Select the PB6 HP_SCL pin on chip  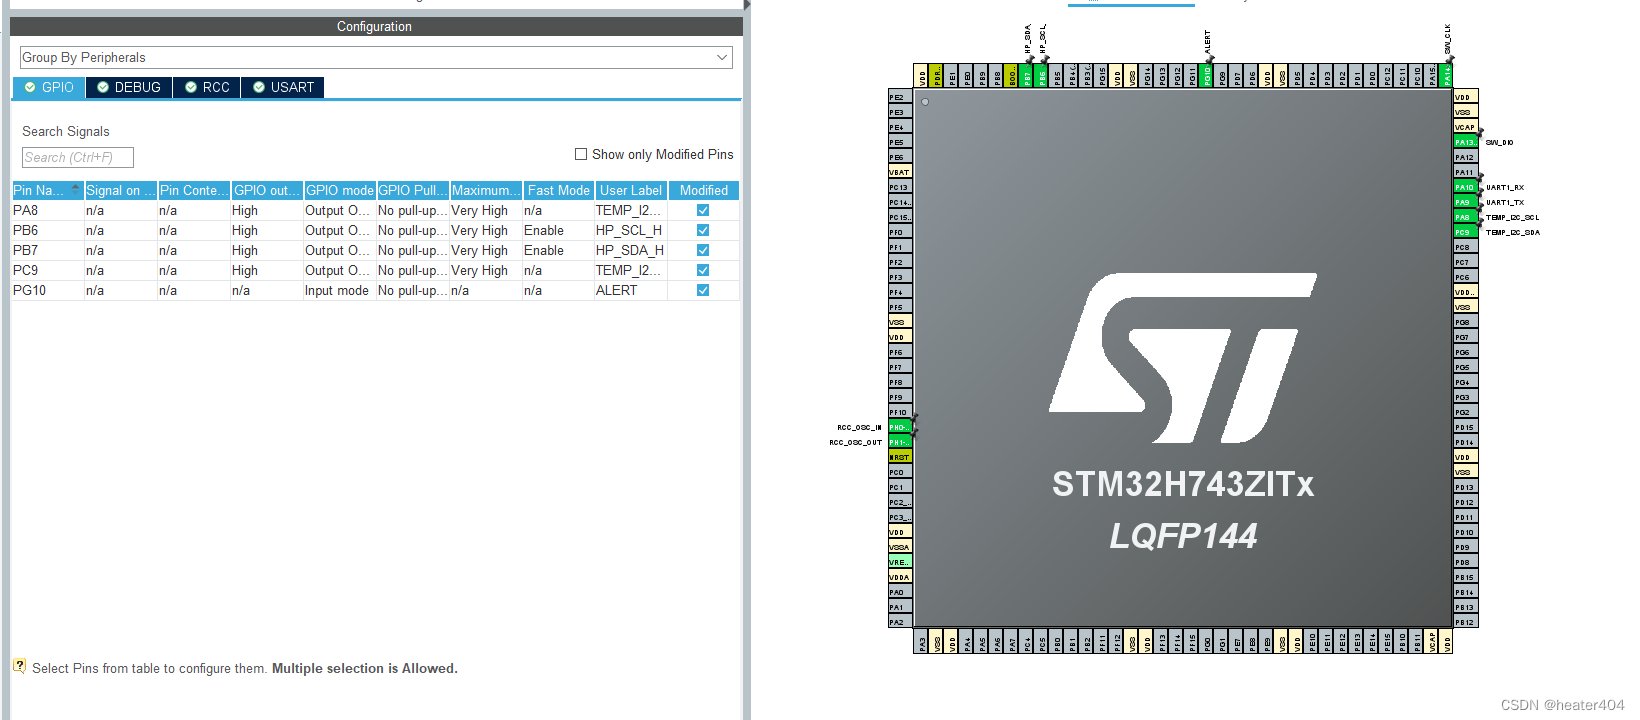click(x=1041, y=75)
